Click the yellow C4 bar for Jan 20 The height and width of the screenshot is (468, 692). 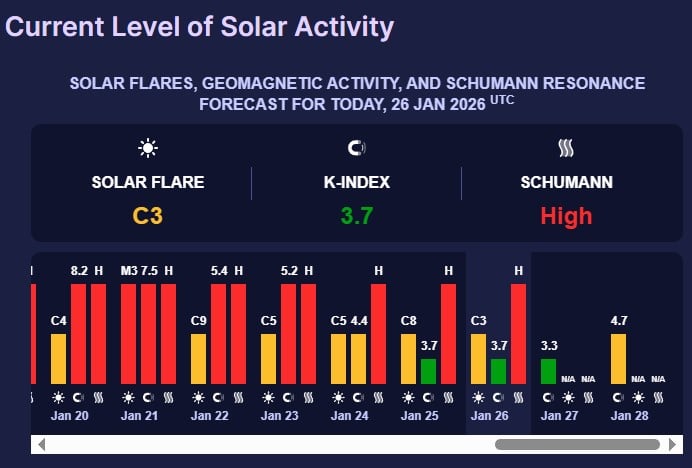[x=58, y=358]
